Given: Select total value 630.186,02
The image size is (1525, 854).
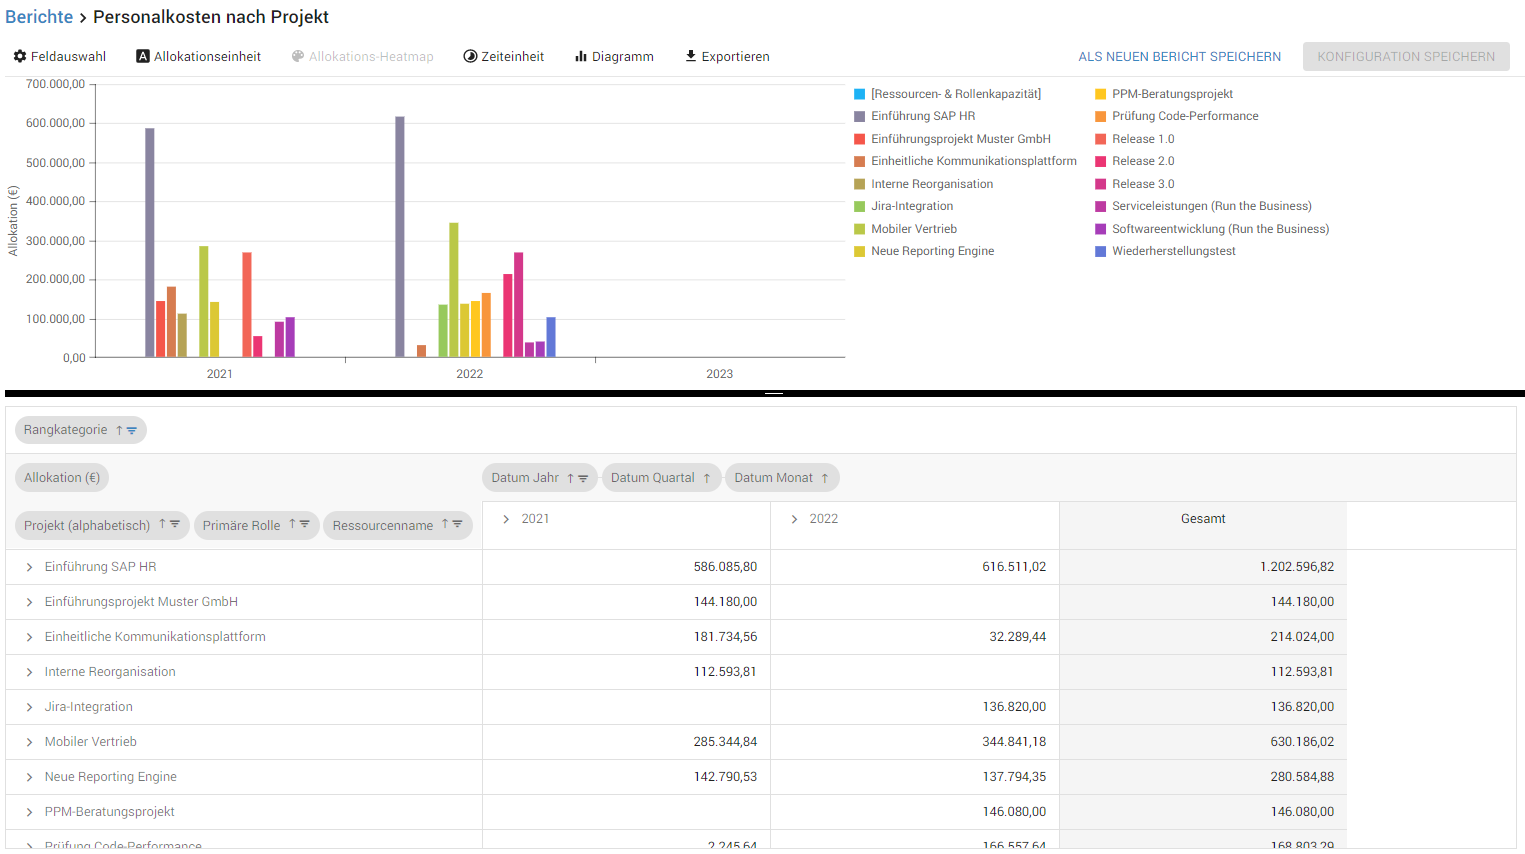Looking at the screenshot, I should (1302, 742).
